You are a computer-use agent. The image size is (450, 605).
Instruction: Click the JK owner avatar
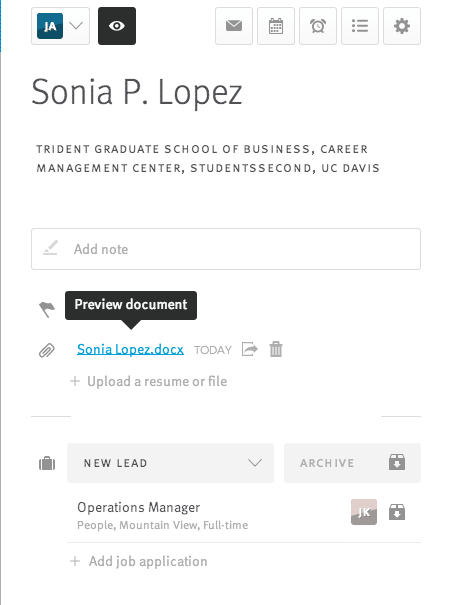(x=364, y=512)
